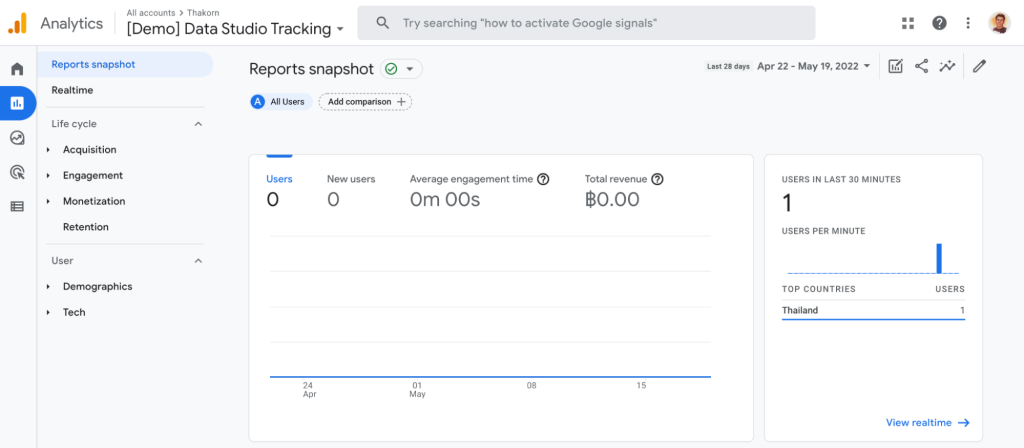Open the property selector dropdown arrow
The height and width of the screenshot is (448, 1024).
pyautogui.click(x=340, y=29)
